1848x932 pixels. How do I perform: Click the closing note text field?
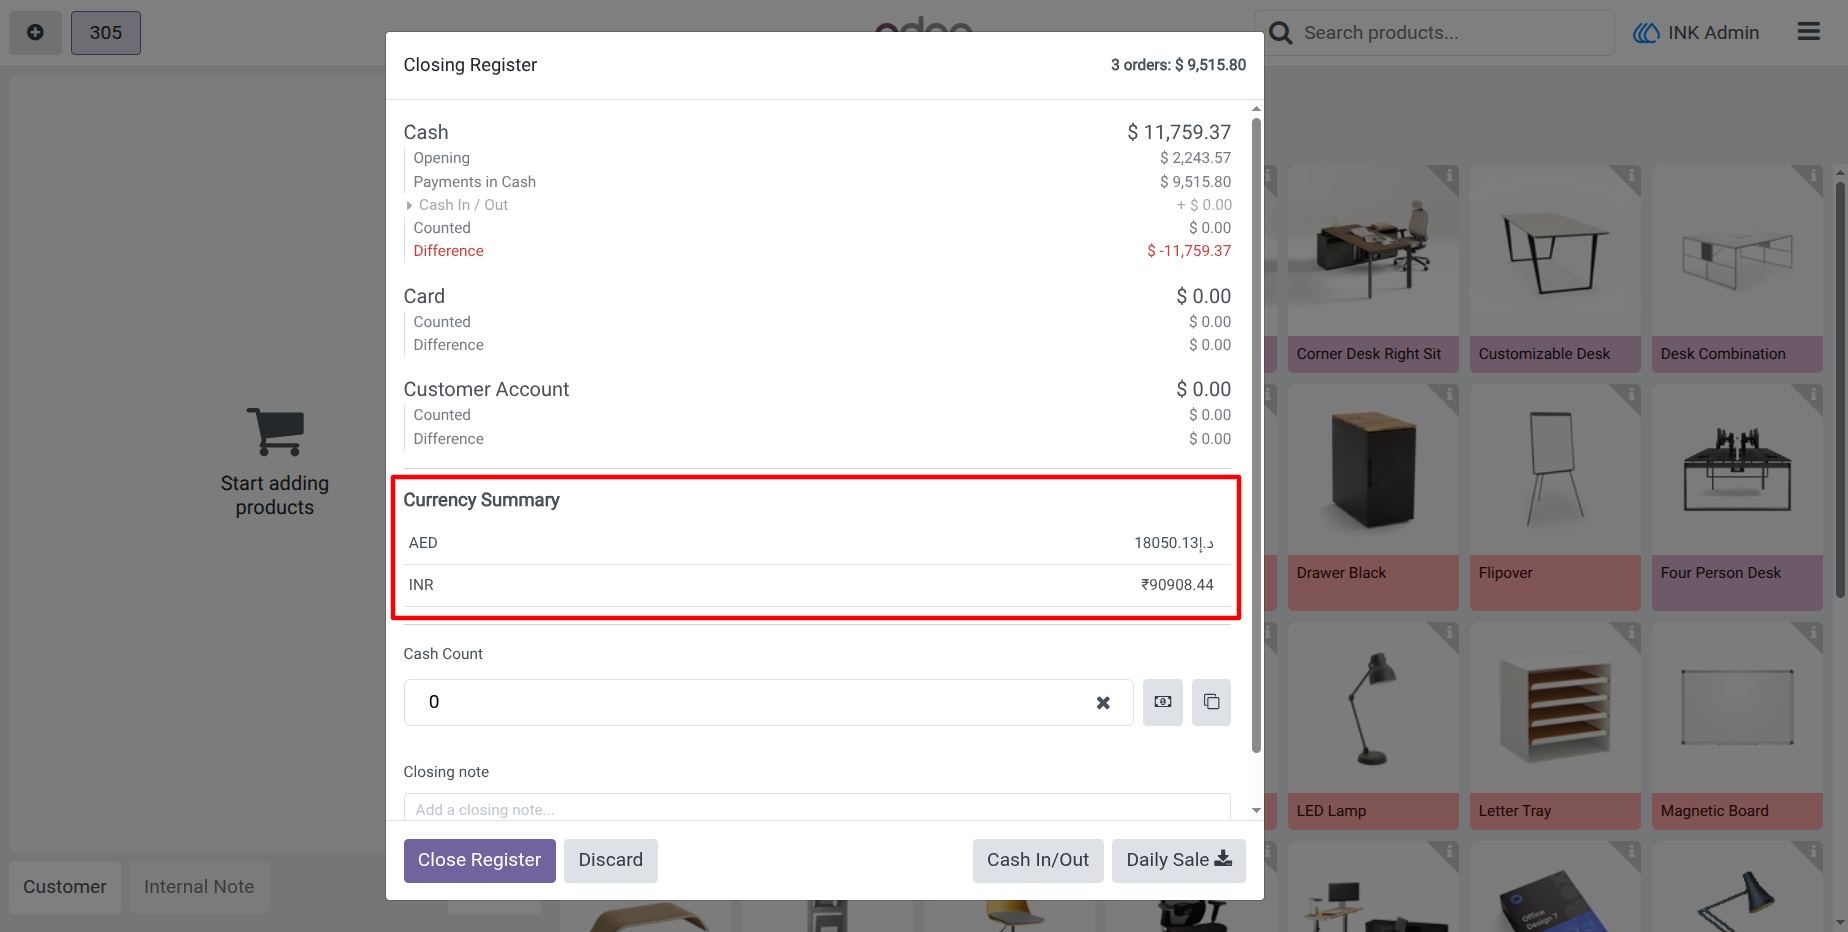817,808
